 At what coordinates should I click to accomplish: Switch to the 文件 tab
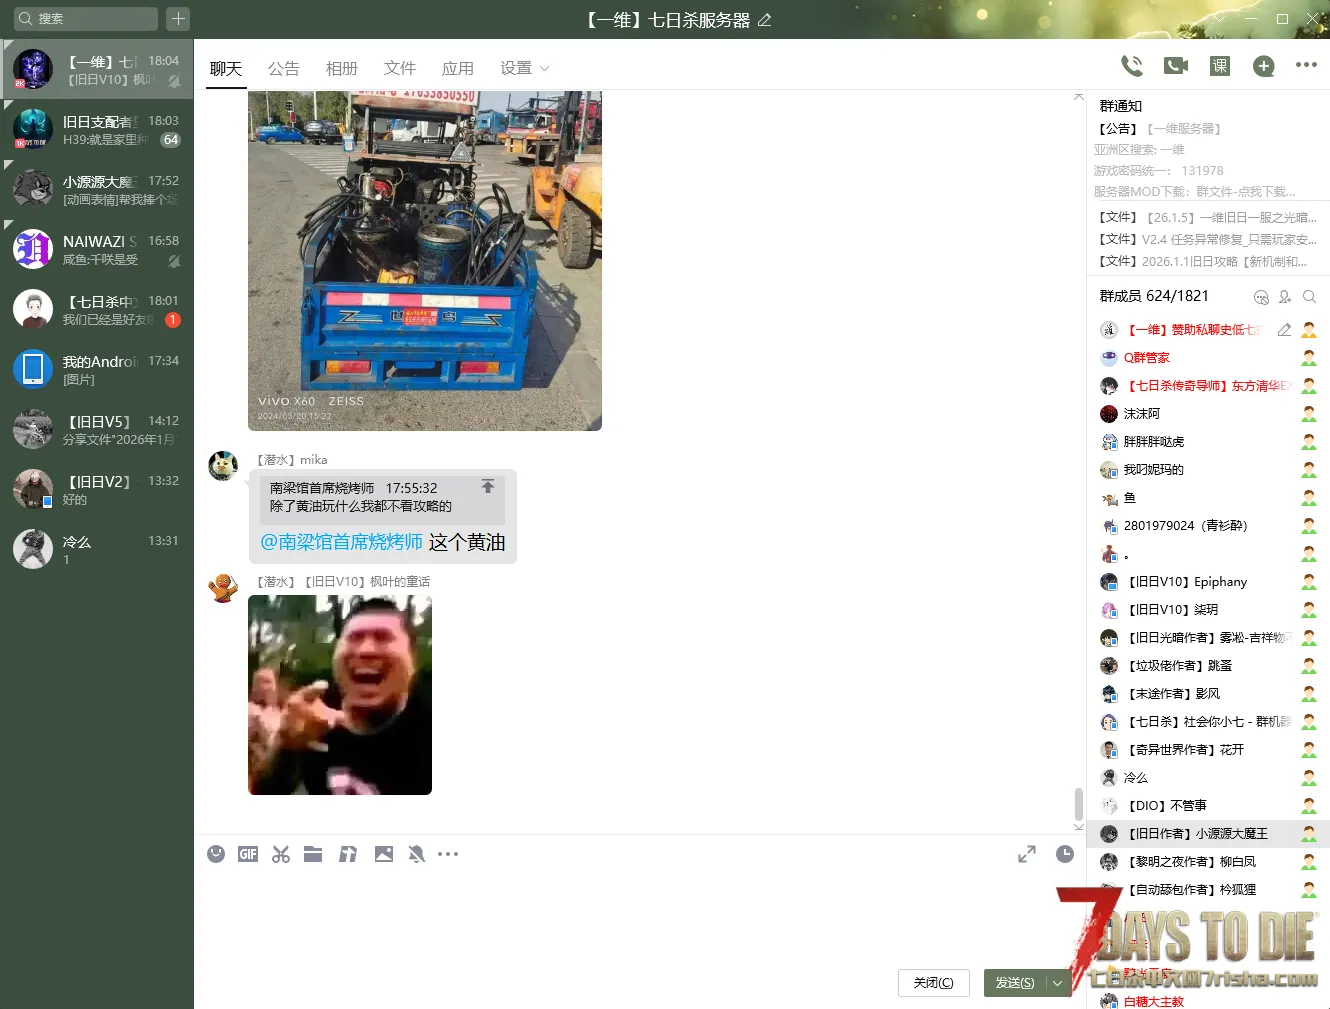pos(400,68)
